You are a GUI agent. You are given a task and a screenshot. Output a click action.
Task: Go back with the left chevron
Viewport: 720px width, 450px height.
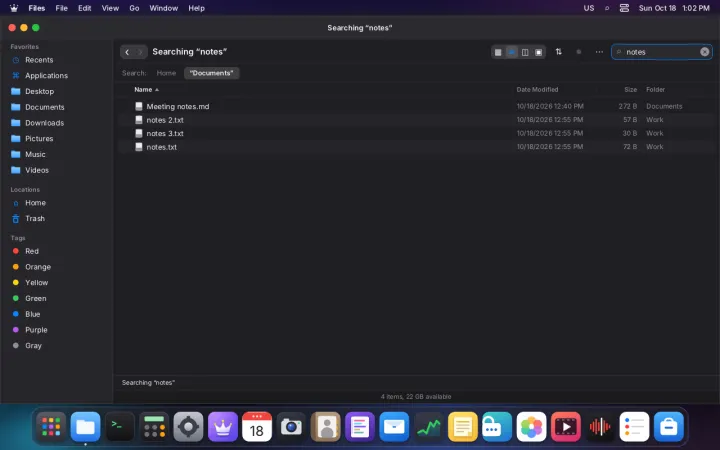[x=127, y=52]
